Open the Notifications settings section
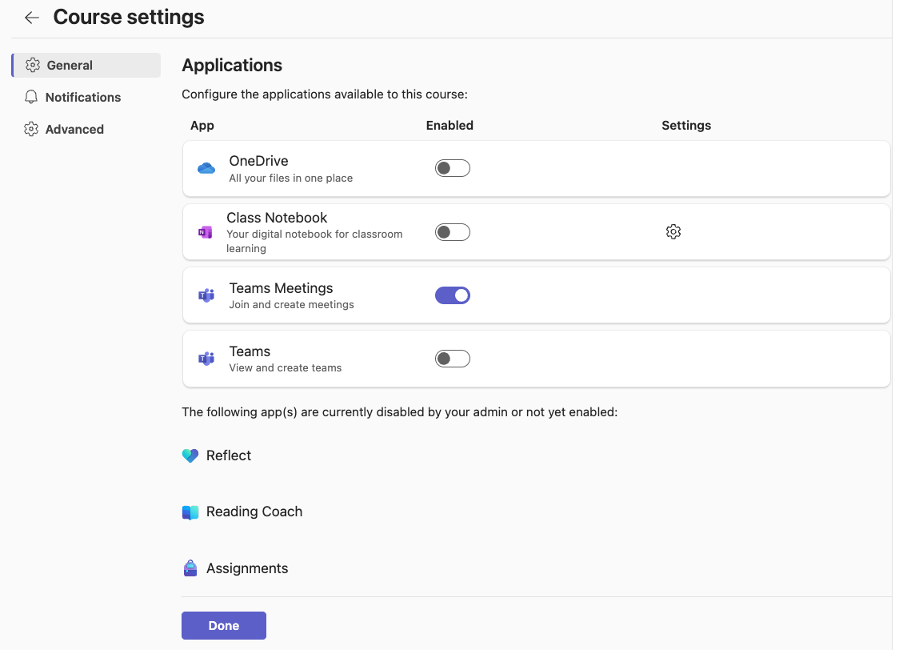This screenshot has width=904, height=650. click(82, 97)
